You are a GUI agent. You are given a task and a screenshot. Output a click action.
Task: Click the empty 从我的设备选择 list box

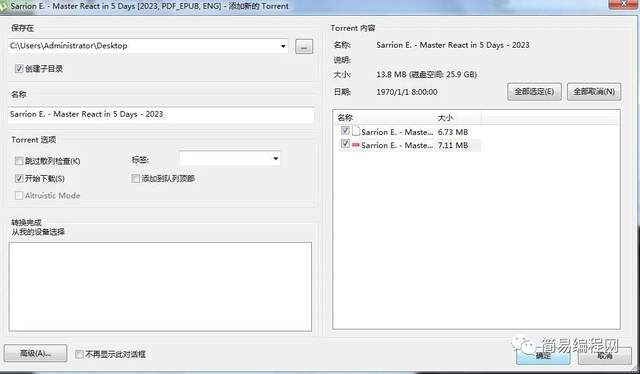pos(160,287)
